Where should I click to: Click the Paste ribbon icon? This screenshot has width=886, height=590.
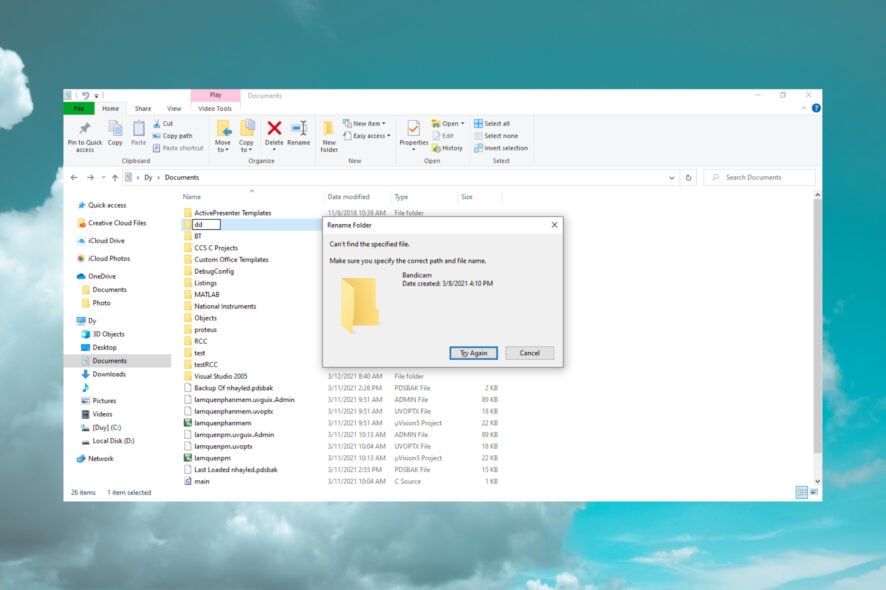[138, 129]
